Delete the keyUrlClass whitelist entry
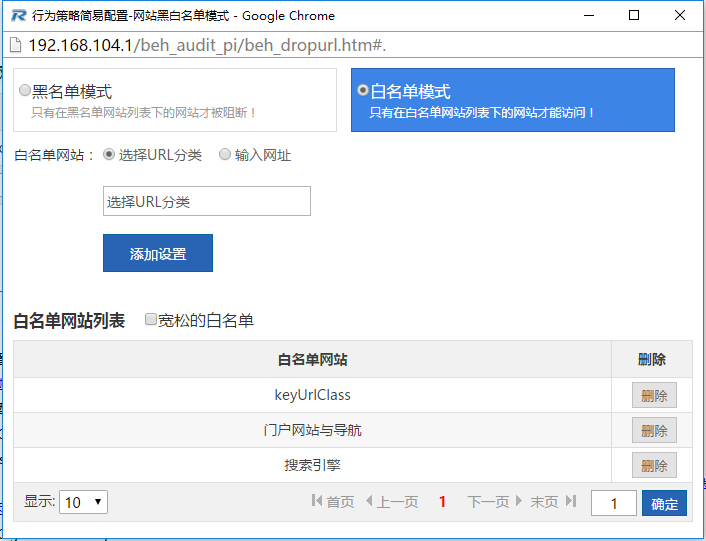Image resolution: width=706 pixels, height=541 pixels. coord(653,395)
